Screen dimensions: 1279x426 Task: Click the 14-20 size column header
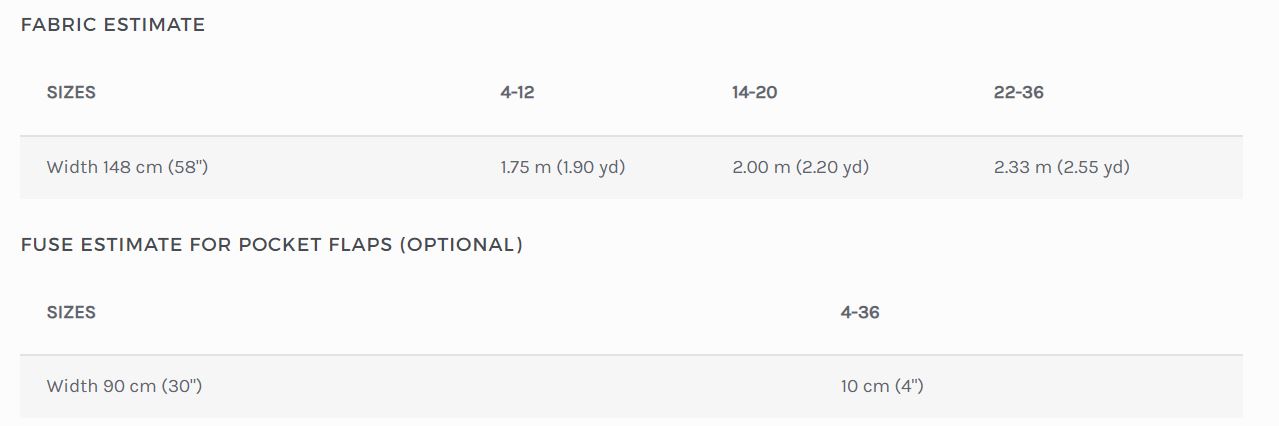click(x=755, y=92)
